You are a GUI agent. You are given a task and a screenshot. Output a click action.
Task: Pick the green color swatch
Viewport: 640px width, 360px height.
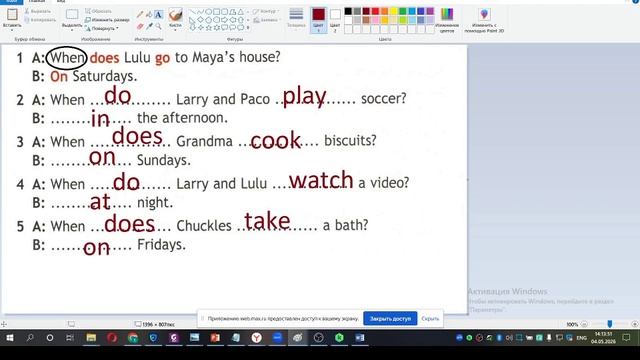pyautogui.click(x=403, y=11)
